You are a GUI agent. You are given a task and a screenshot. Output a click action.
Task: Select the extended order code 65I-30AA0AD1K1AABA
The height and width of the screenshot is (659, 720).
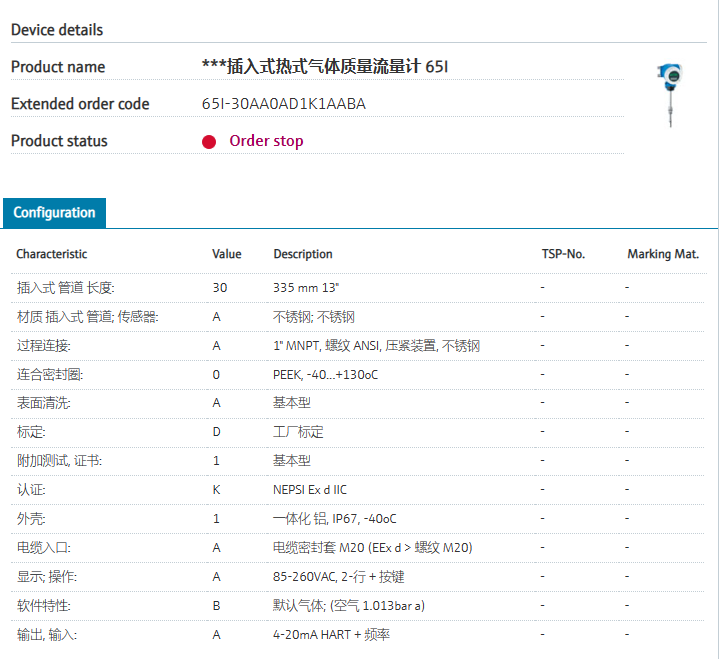pyautogui.click(x=283, y=104)
